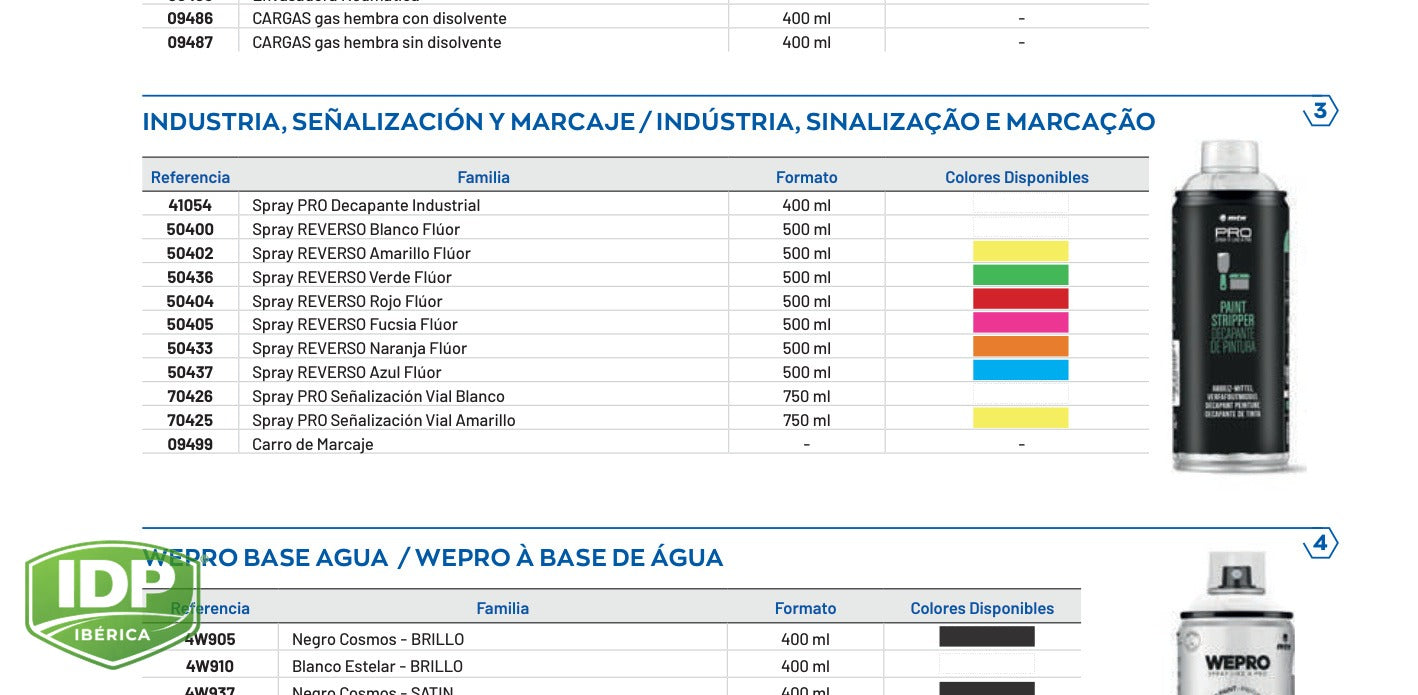
Task: Click Blanco Estelar - BRILLO
Action: click(x=377, y=666)
